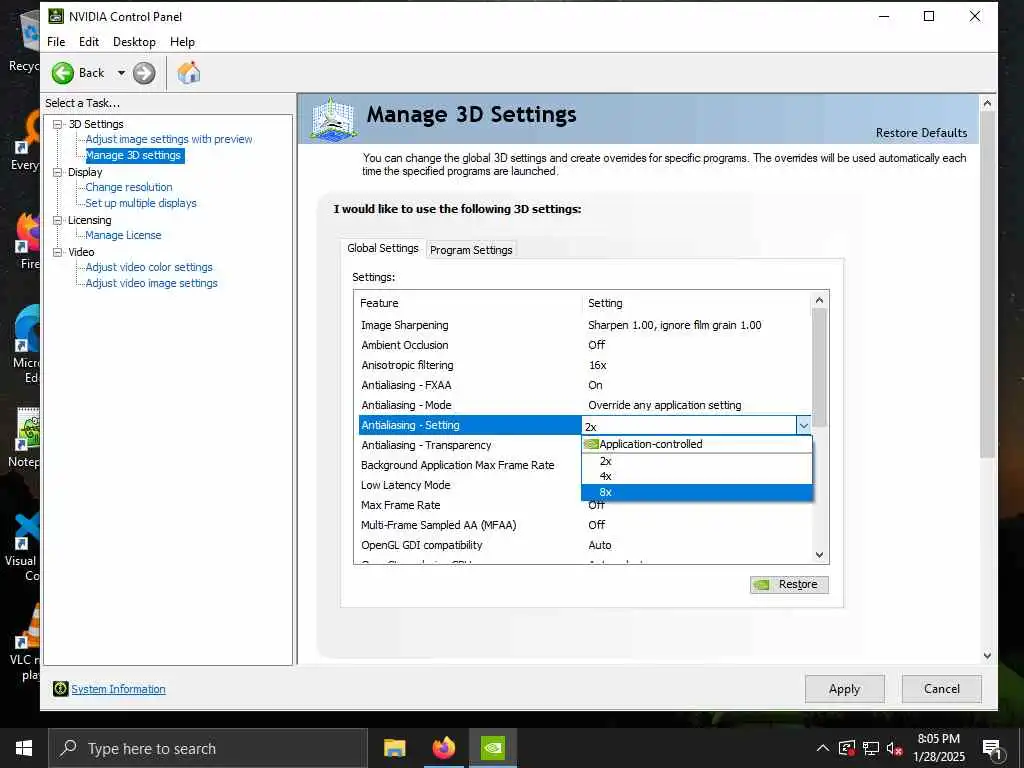Click the grey Forward arrow icon
Viewport: 1024px width, 768px height.
(144, 73)
